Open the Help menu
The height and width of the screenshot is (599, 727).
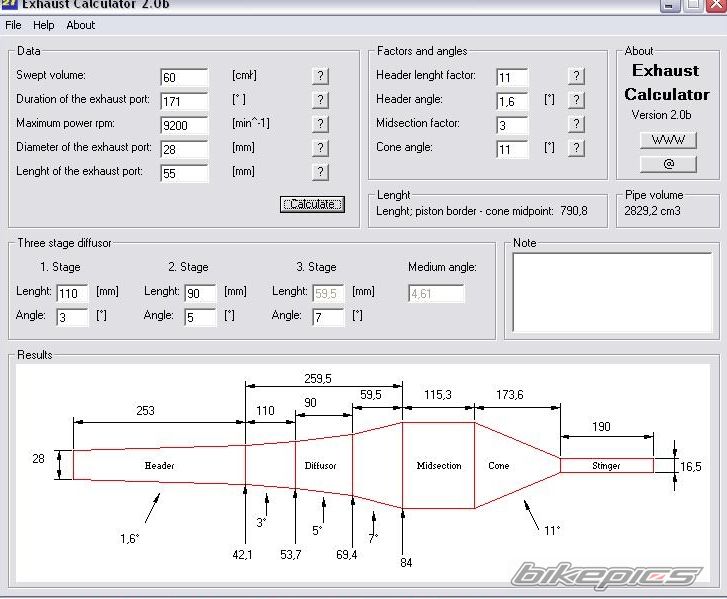tap(43, 25)
